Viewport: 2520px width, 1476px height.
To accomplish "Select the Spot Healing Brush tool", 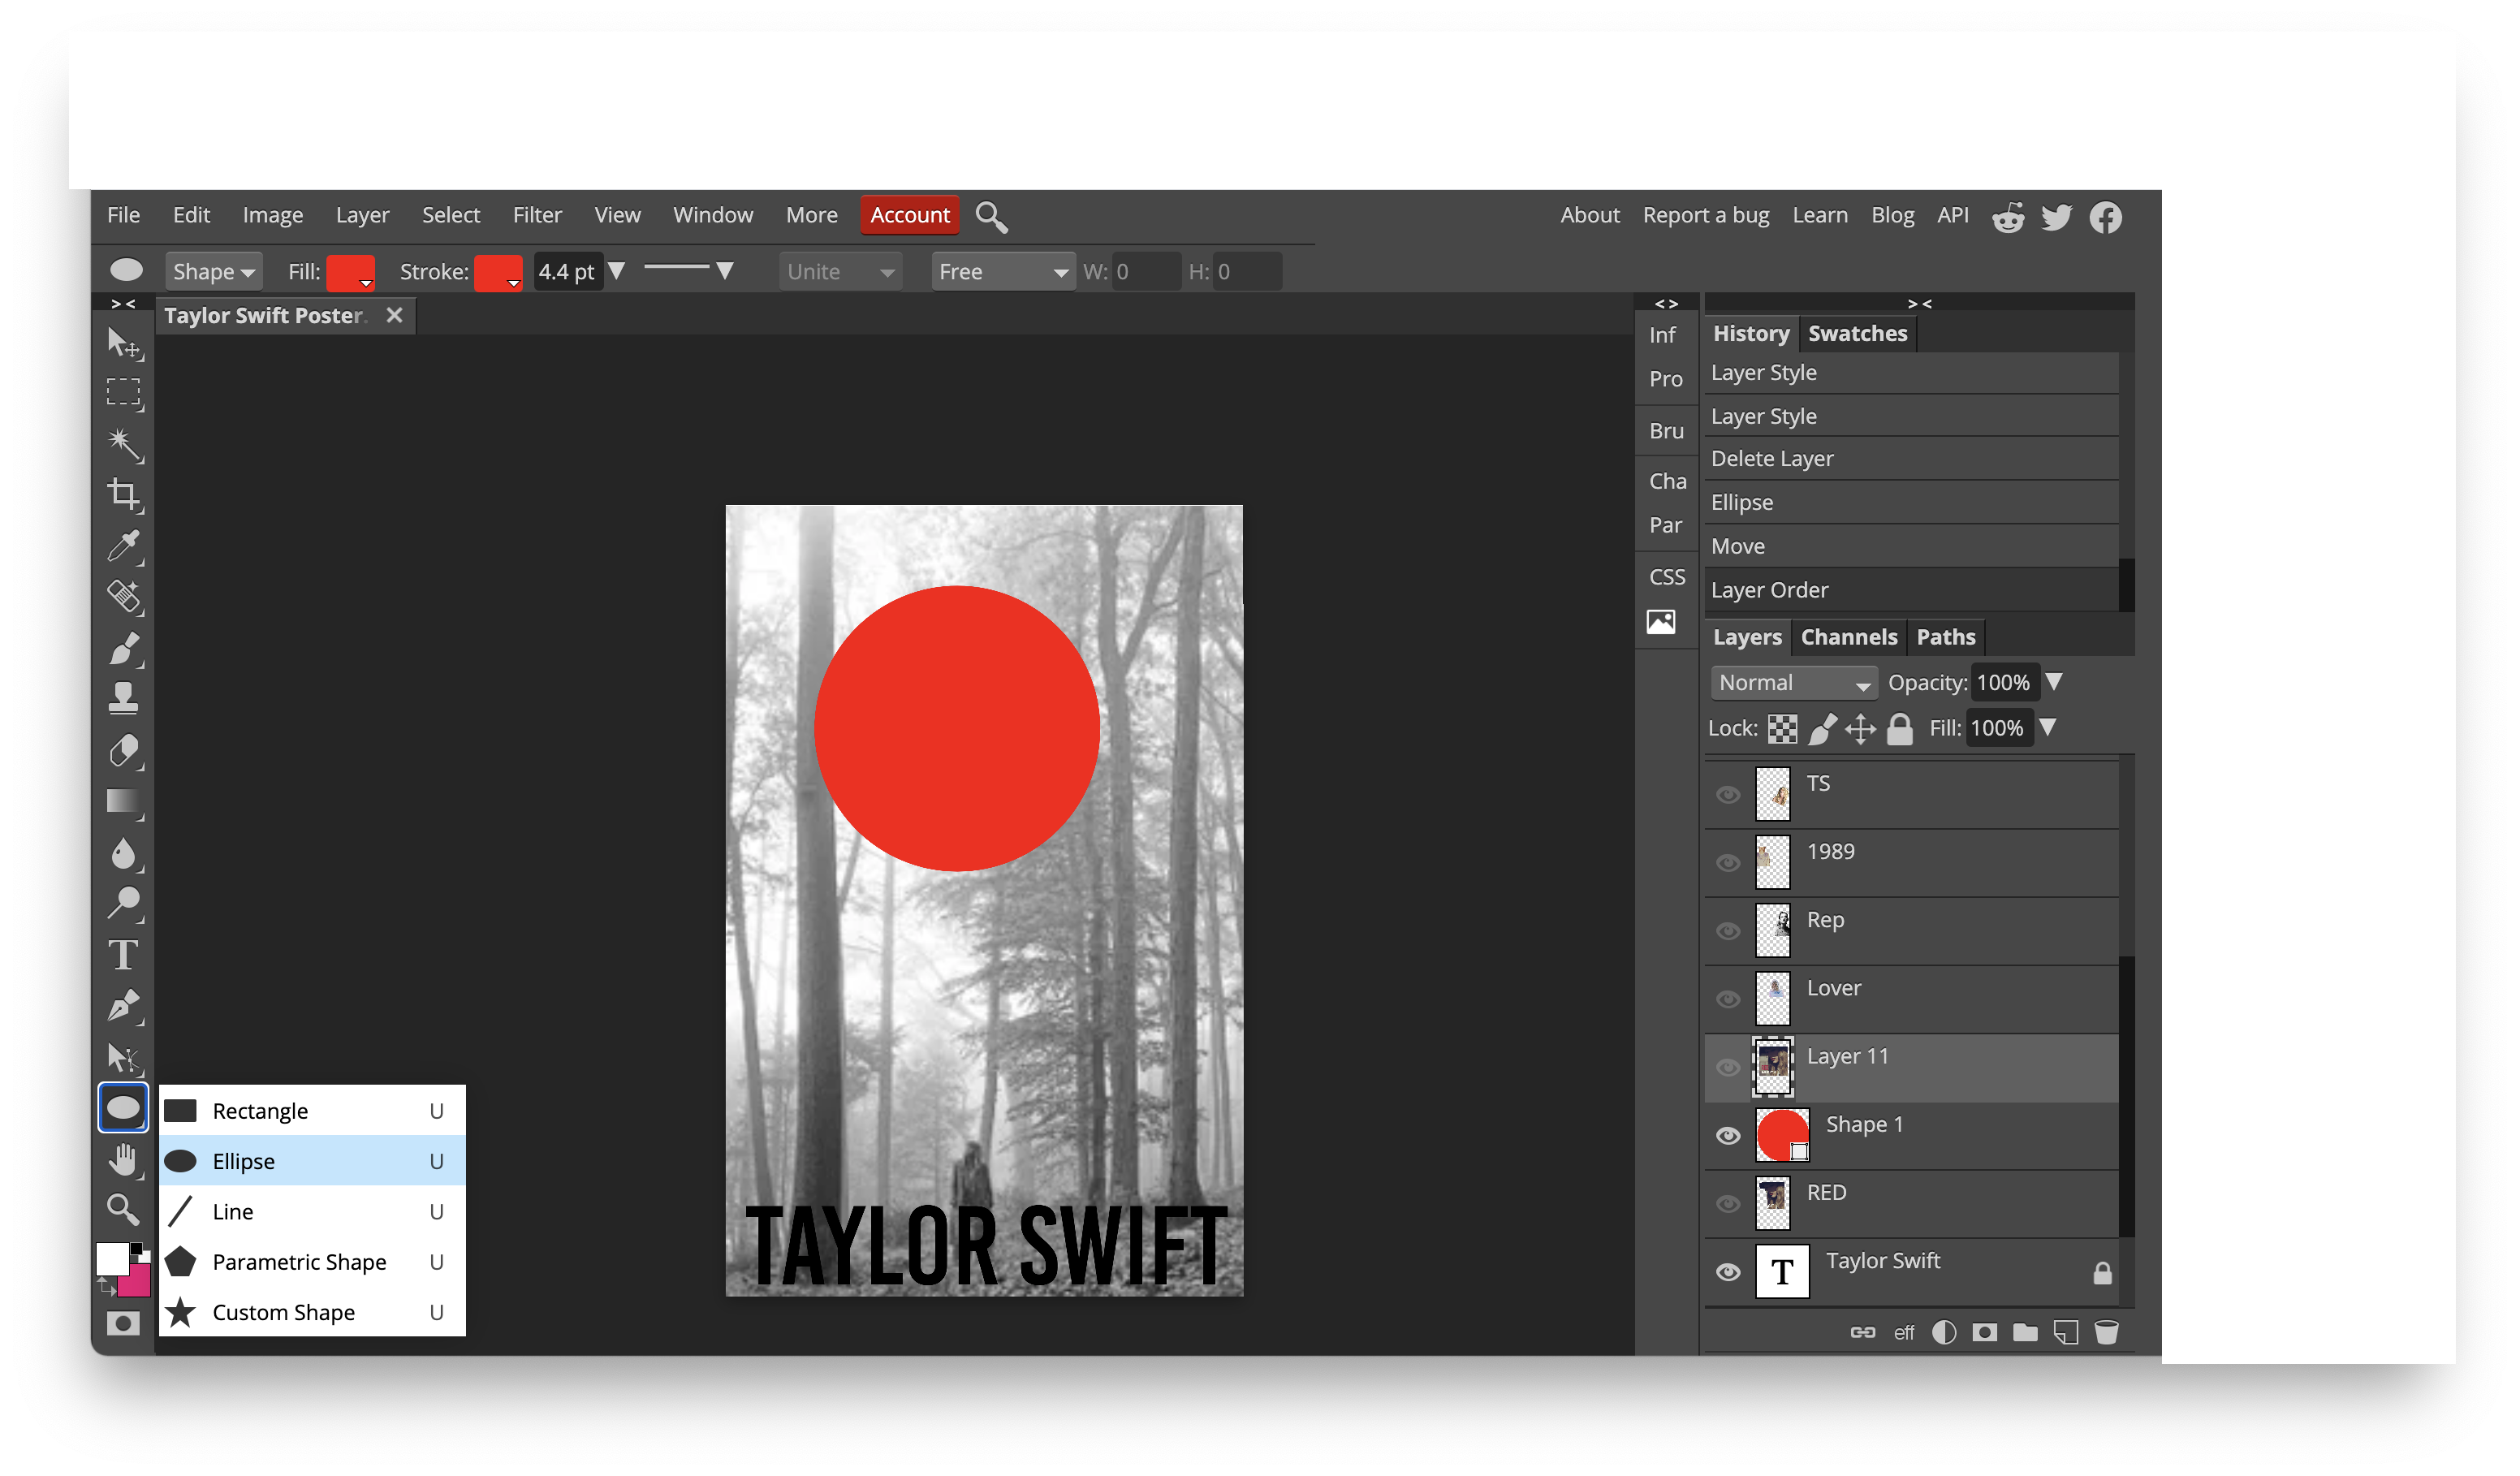I will 124,597.
